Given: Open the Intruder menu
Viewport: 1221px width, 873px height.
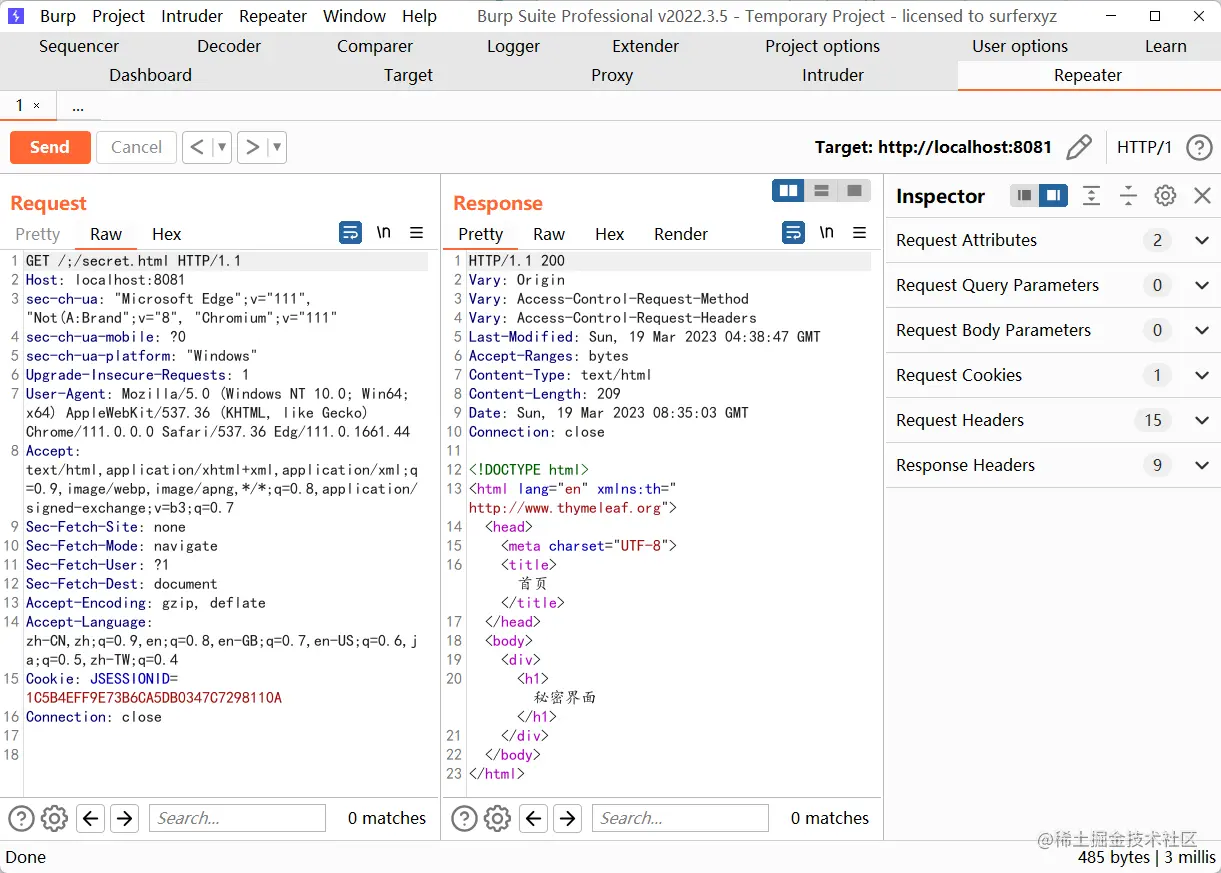Looking at the screenshot, I should (192, 16).
